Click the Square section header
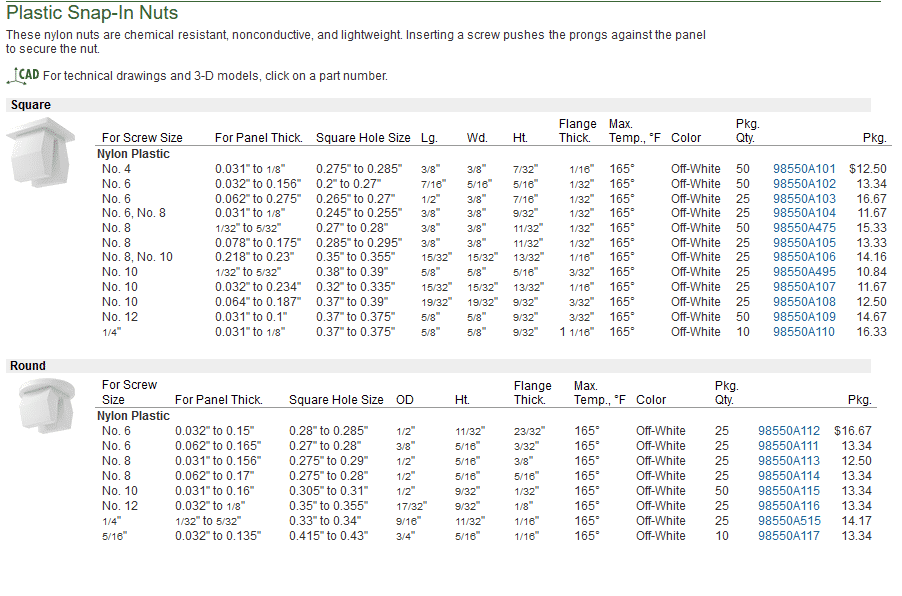Viewport: 902px width, 596px height. [x=31, y=105]
